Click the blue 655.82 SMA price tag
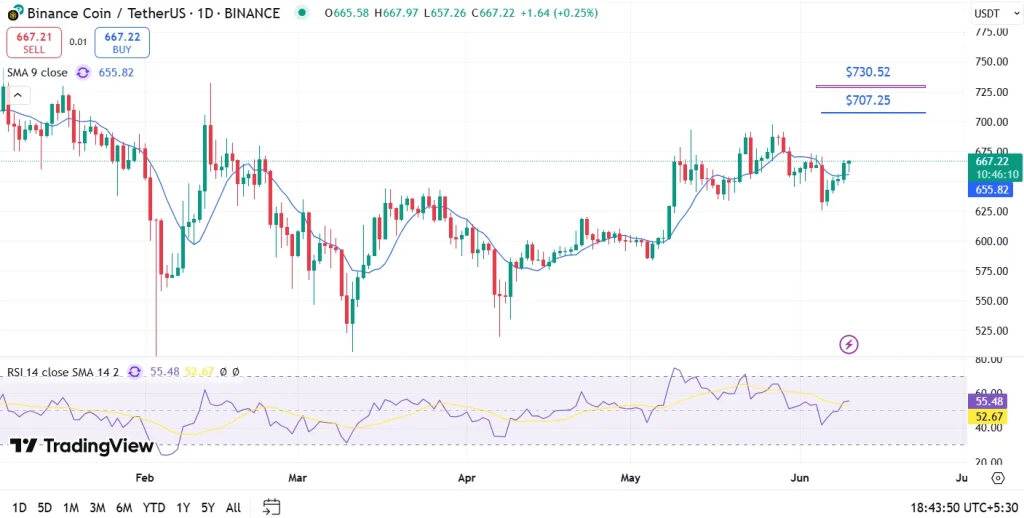 coord(991,189)
